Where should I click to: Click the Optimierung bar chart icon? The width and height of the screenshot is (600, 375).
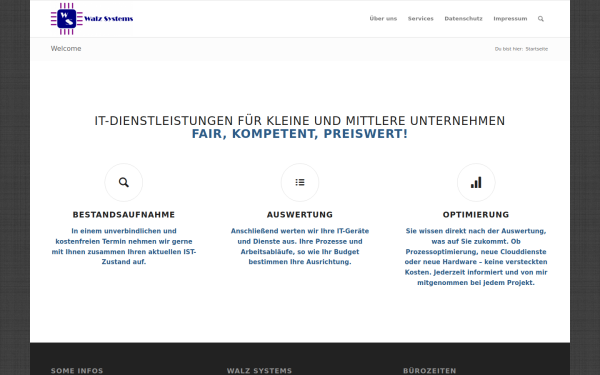tap(476, 183)
